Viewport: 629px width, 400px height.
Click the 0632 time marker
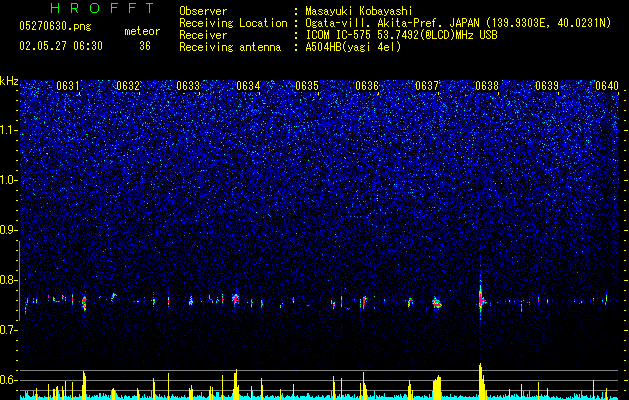[128, 86]
